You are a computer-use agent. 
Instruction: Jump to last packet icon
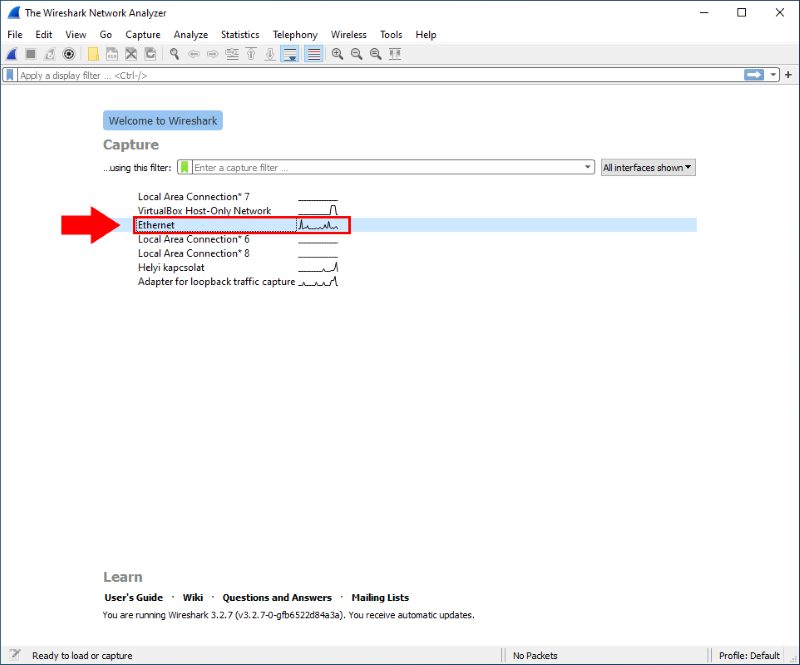[270, 54]
